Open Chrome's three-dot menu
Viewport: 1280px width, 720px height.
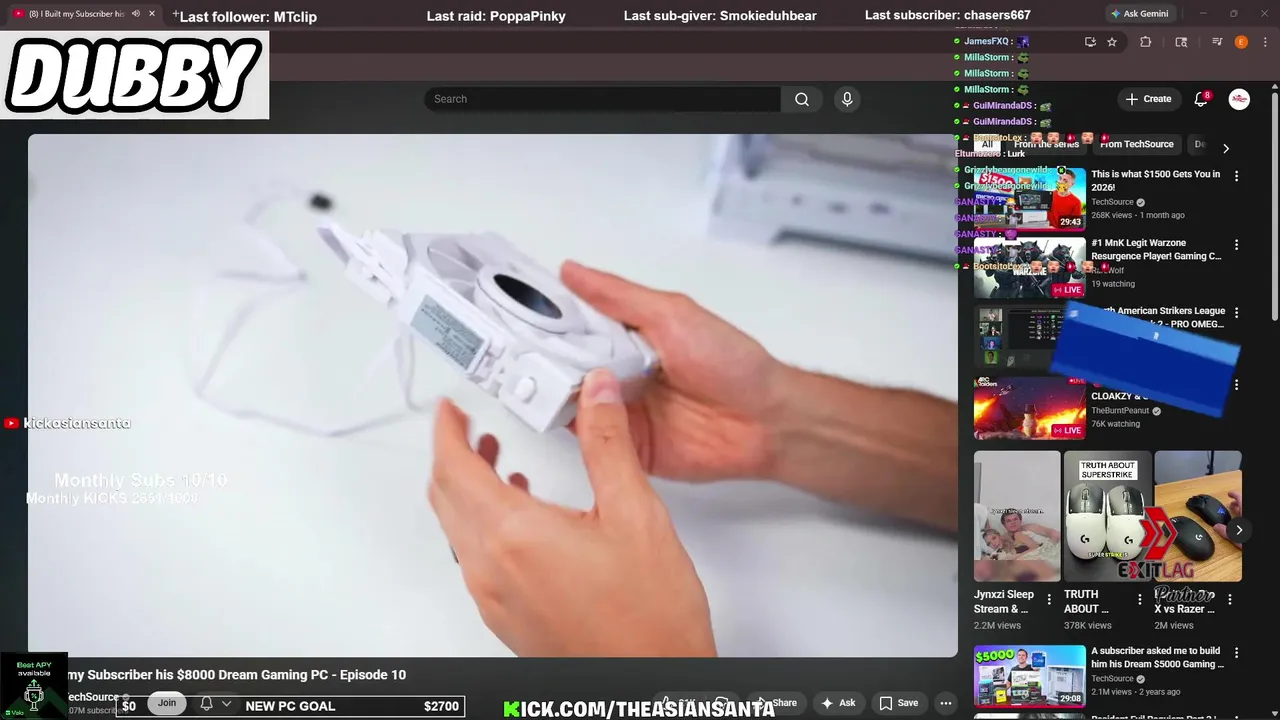[x=1264, y=42]
